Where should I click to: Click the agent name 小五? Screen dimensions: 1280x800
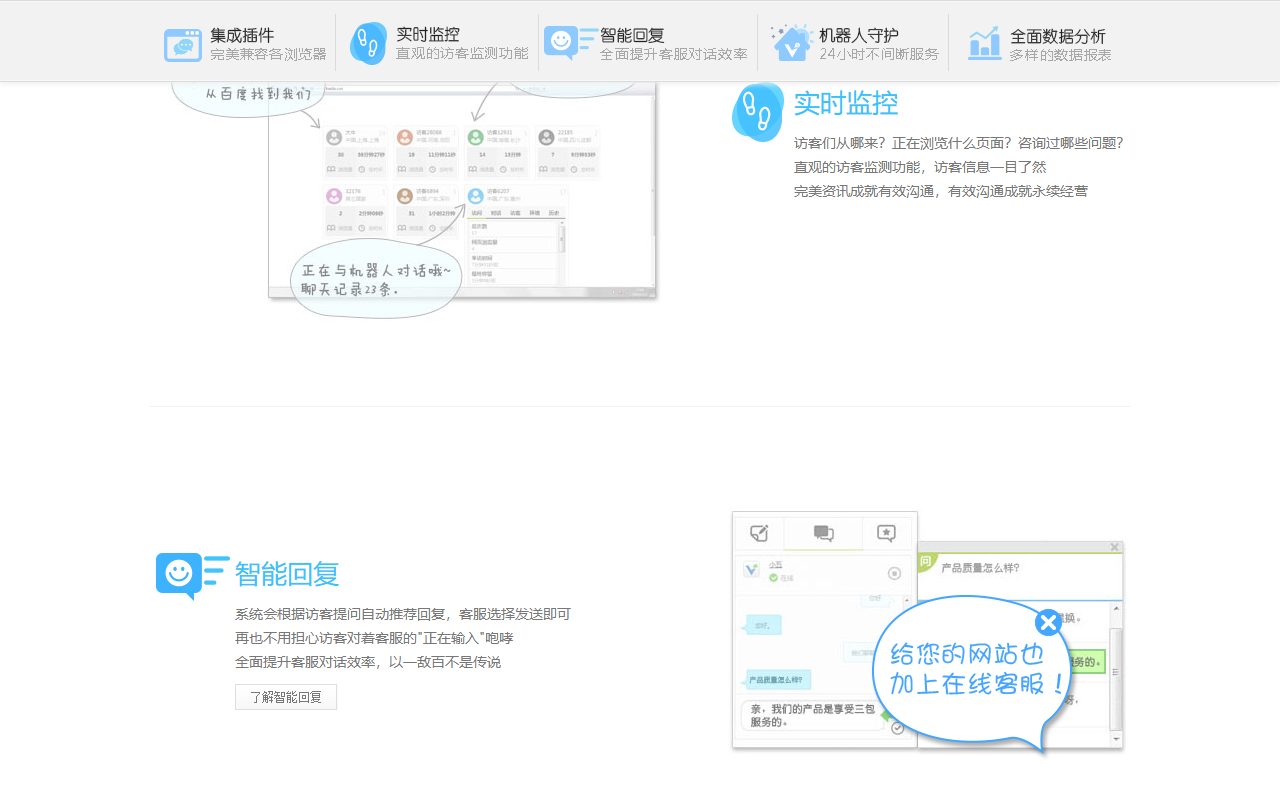[x=775, y=565]
